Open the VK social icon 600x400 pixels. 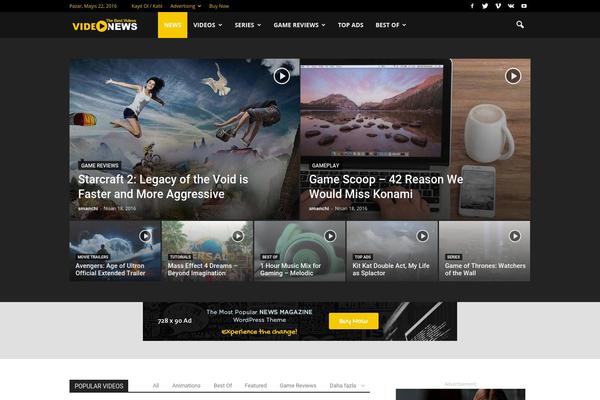coord(511,6)
